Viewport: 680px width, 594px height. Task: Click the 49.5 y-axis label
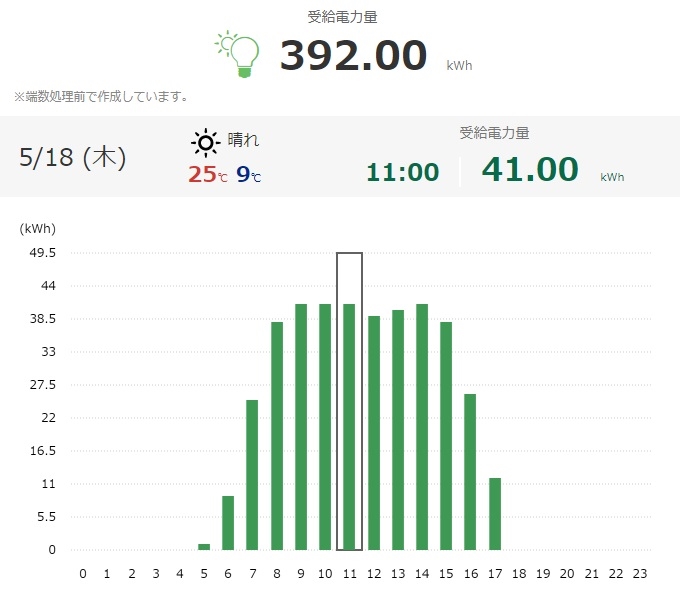[x=42, y=253]
